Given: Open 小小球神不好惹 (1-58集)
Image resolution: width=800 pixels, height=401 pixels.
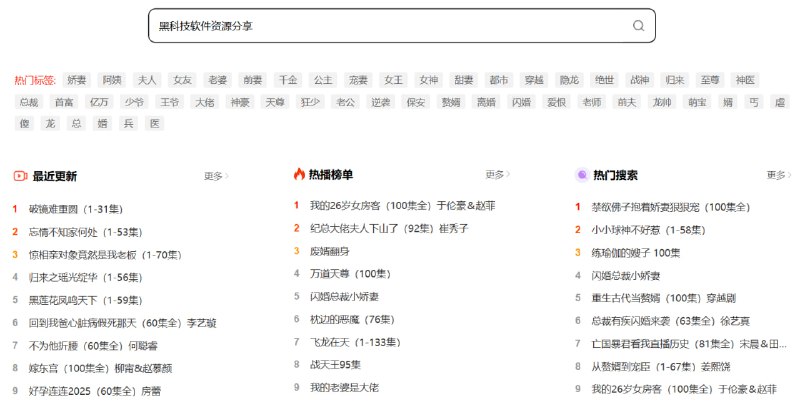Looking at the screenshot, I should (x=642, y=230).
